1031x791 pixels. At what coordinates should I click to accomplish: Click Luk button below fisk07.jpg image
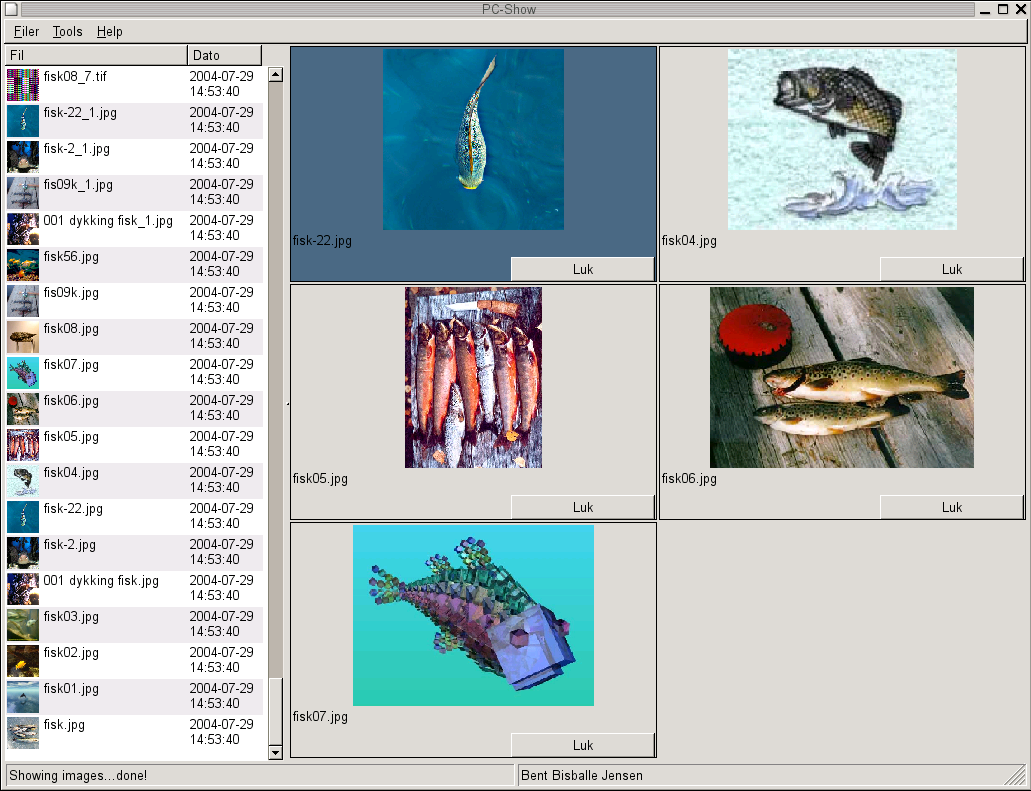coord(583,745)
